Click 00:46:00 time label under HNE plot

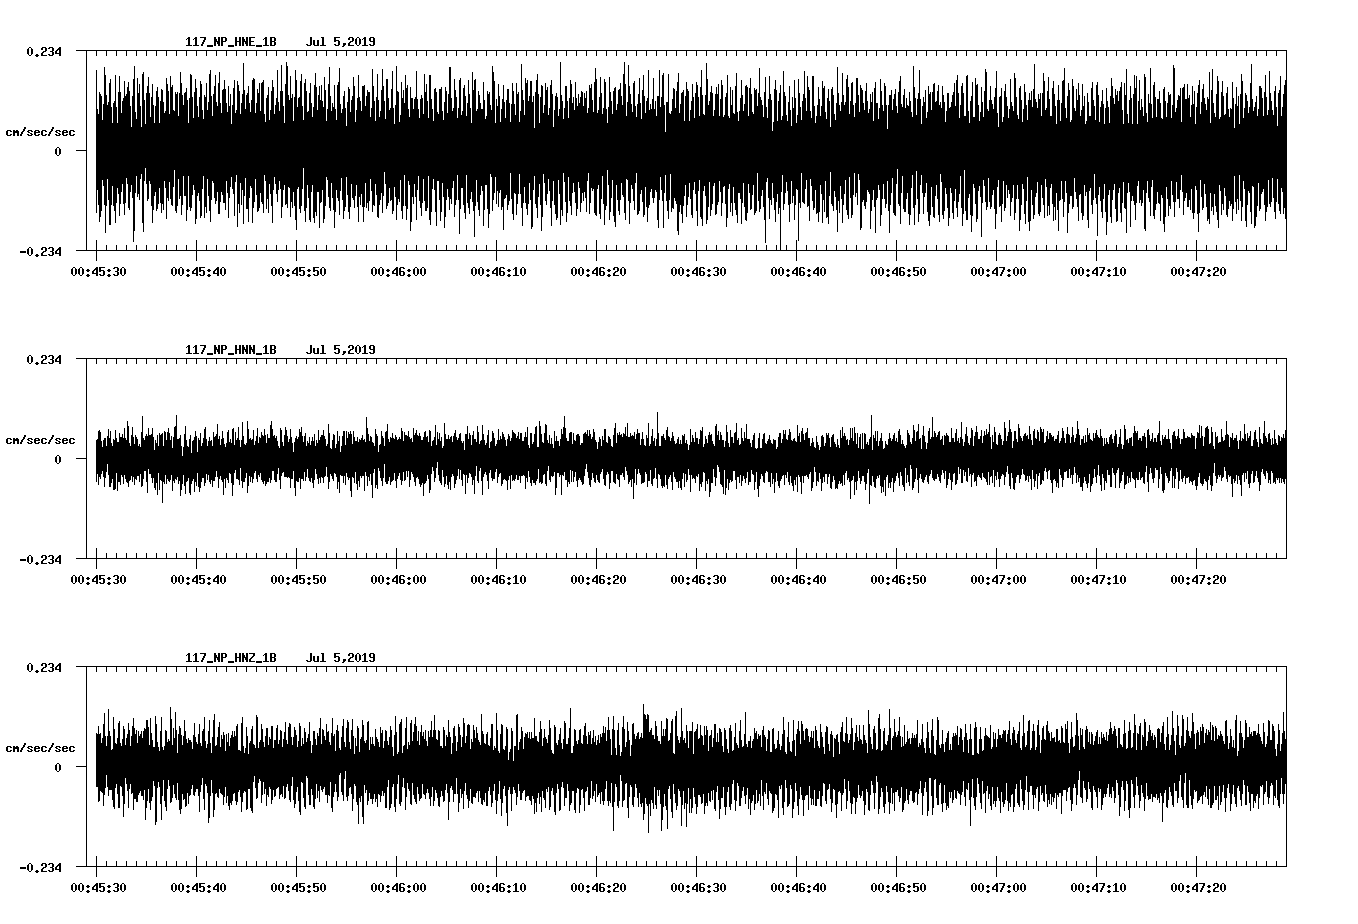pyautogui.click(x=398, y=271)
